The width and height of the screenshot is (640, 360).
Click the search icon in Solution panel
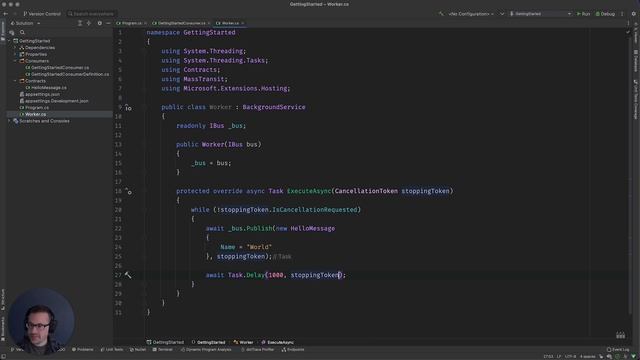22,33
